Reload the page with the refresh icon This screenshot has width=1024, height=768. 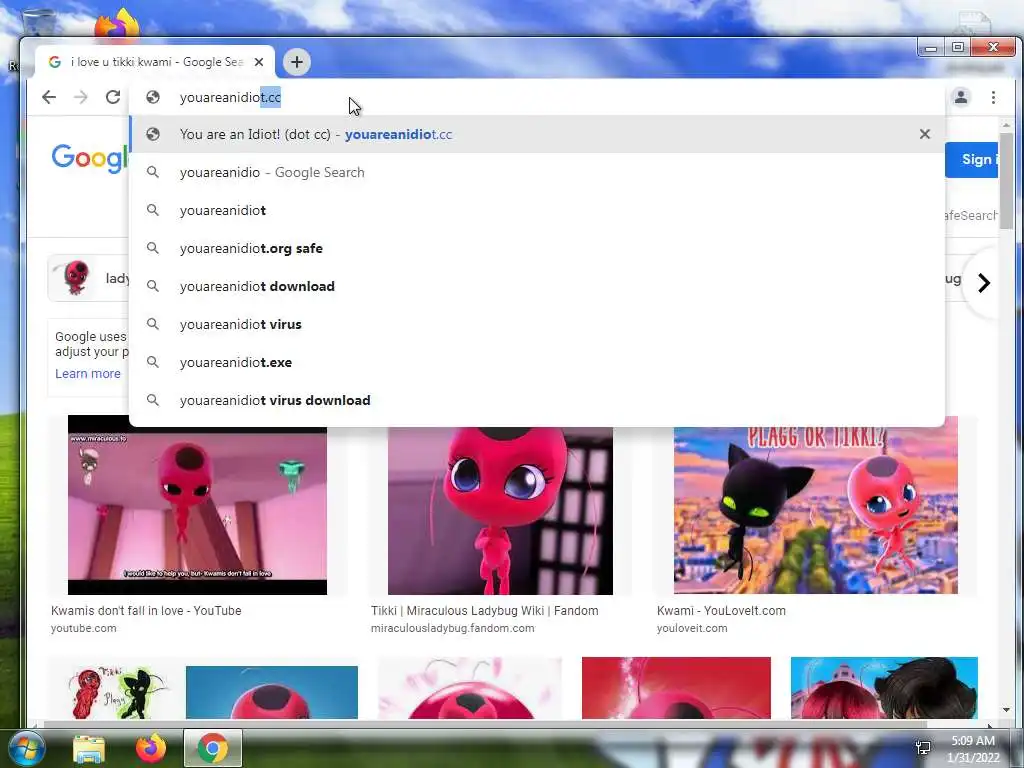pyautogui.click(x=113, y=97)
